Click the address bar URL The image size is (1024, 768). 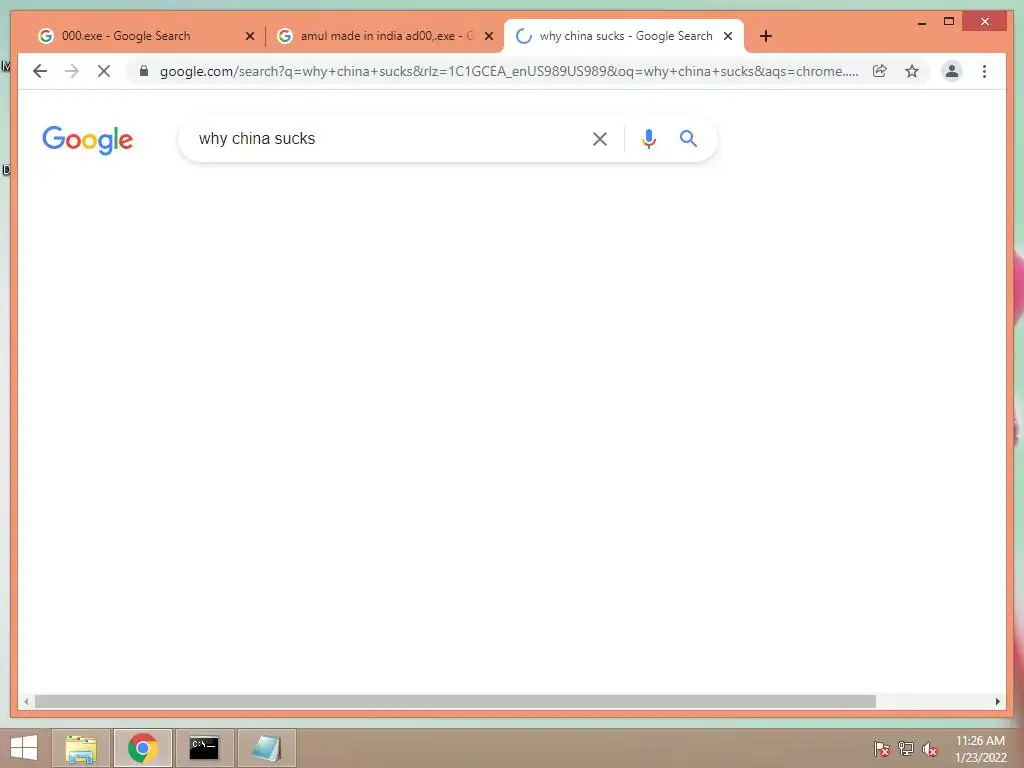click(509, 71)
